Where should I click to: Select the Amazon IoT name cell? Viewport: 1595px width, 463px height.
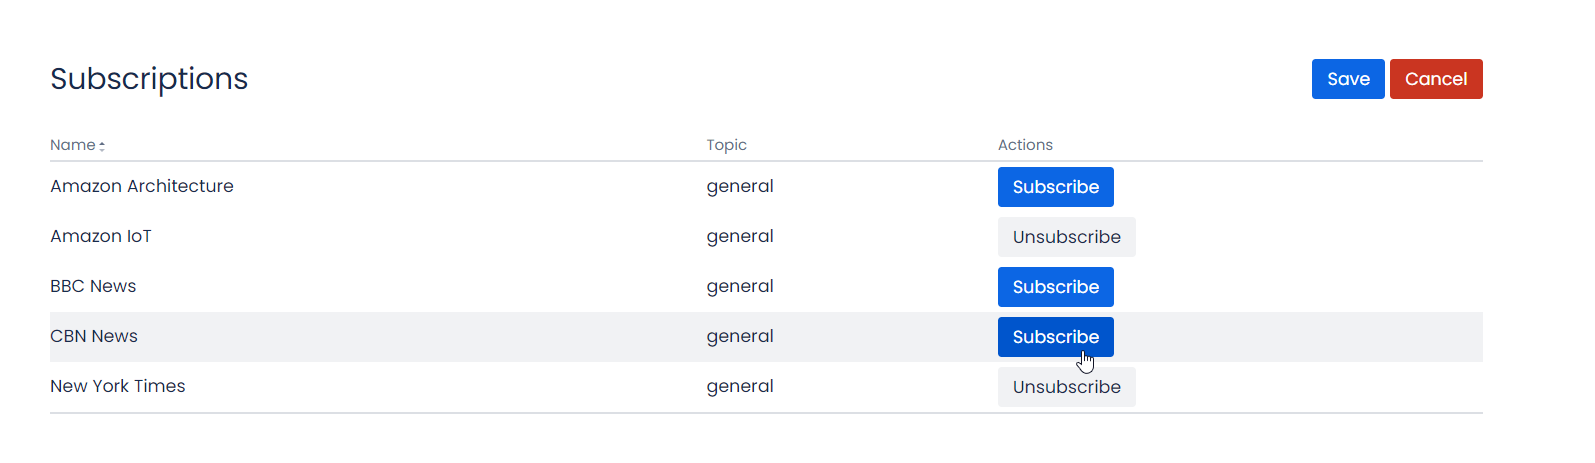click(x=101, y=236)
